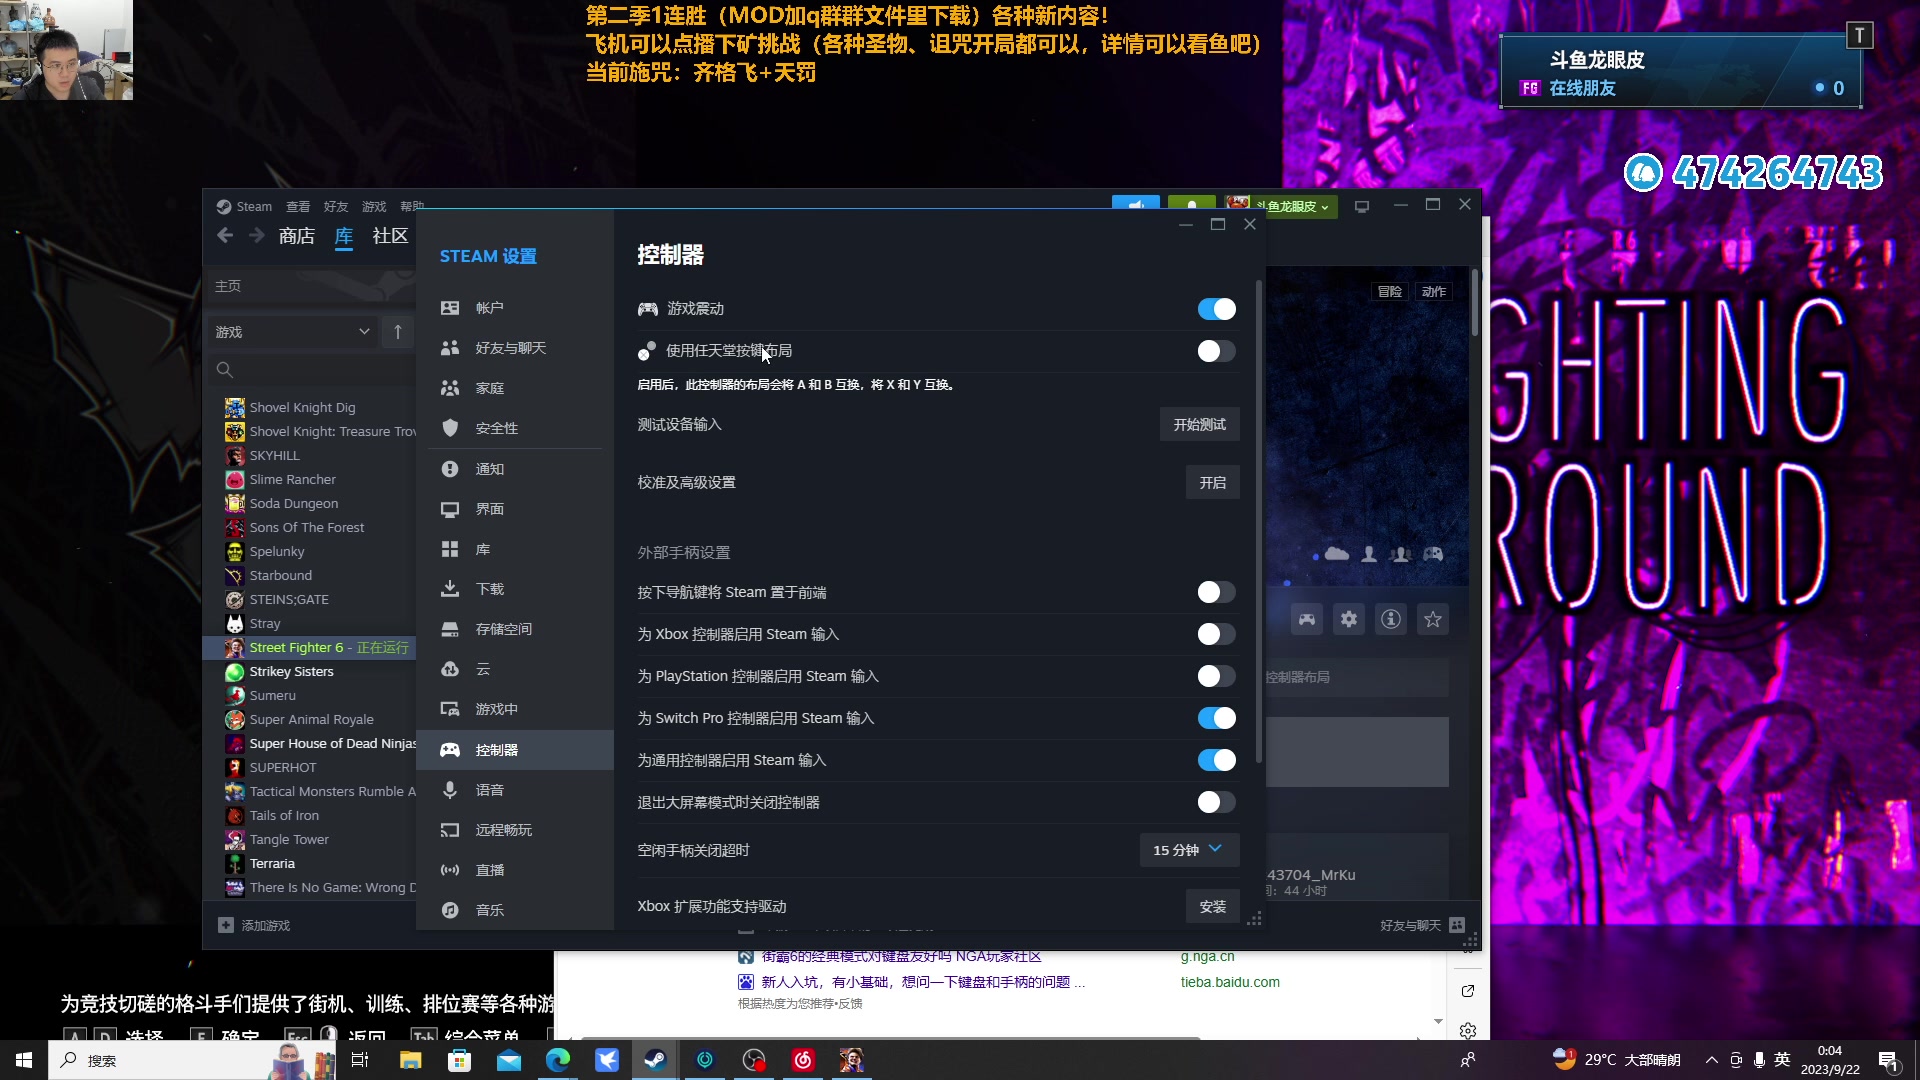Open 存储空间 storage settings section
The image size is (1920, 1080).
514,629
